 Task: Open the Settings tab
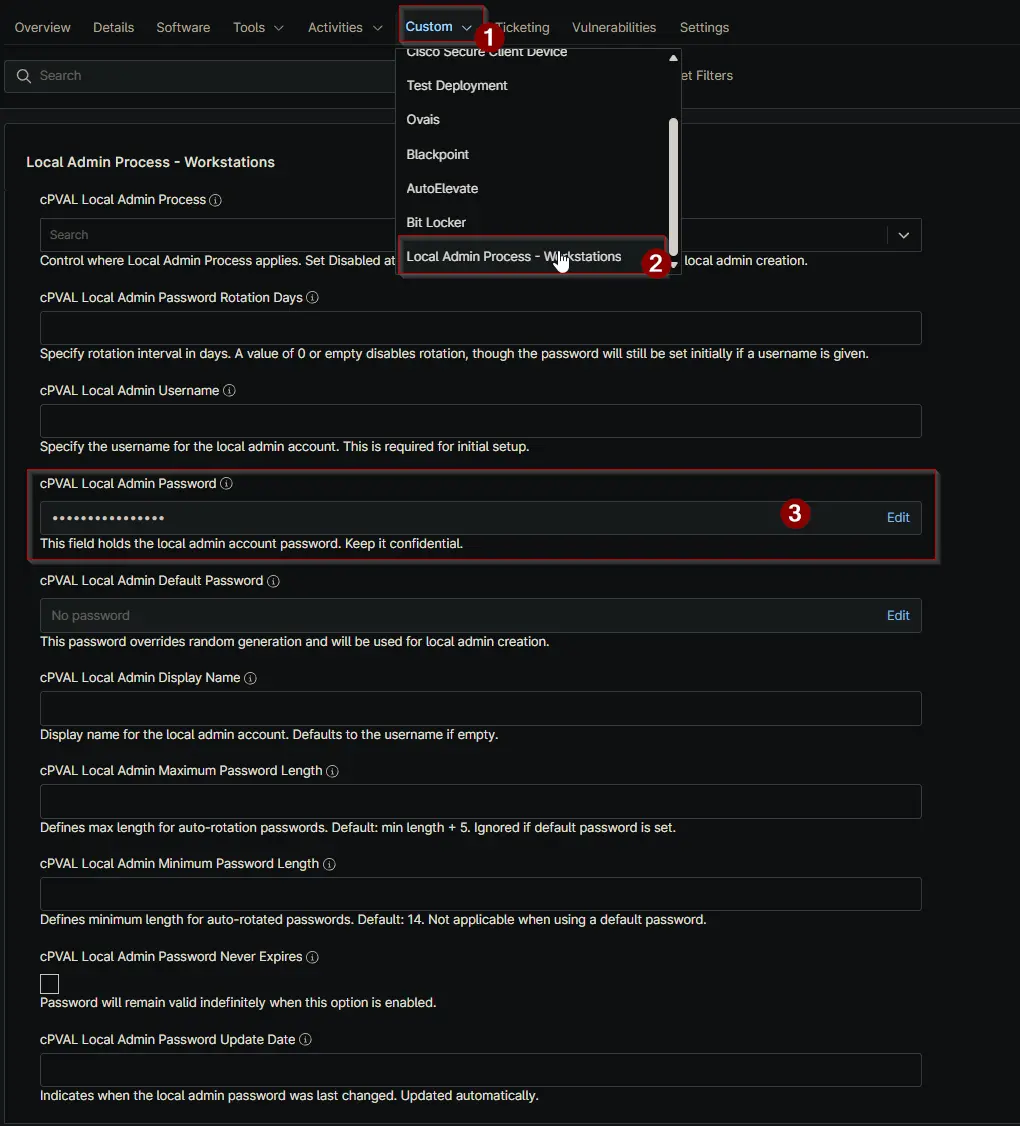pyautogui.click(x=704, y=27)
